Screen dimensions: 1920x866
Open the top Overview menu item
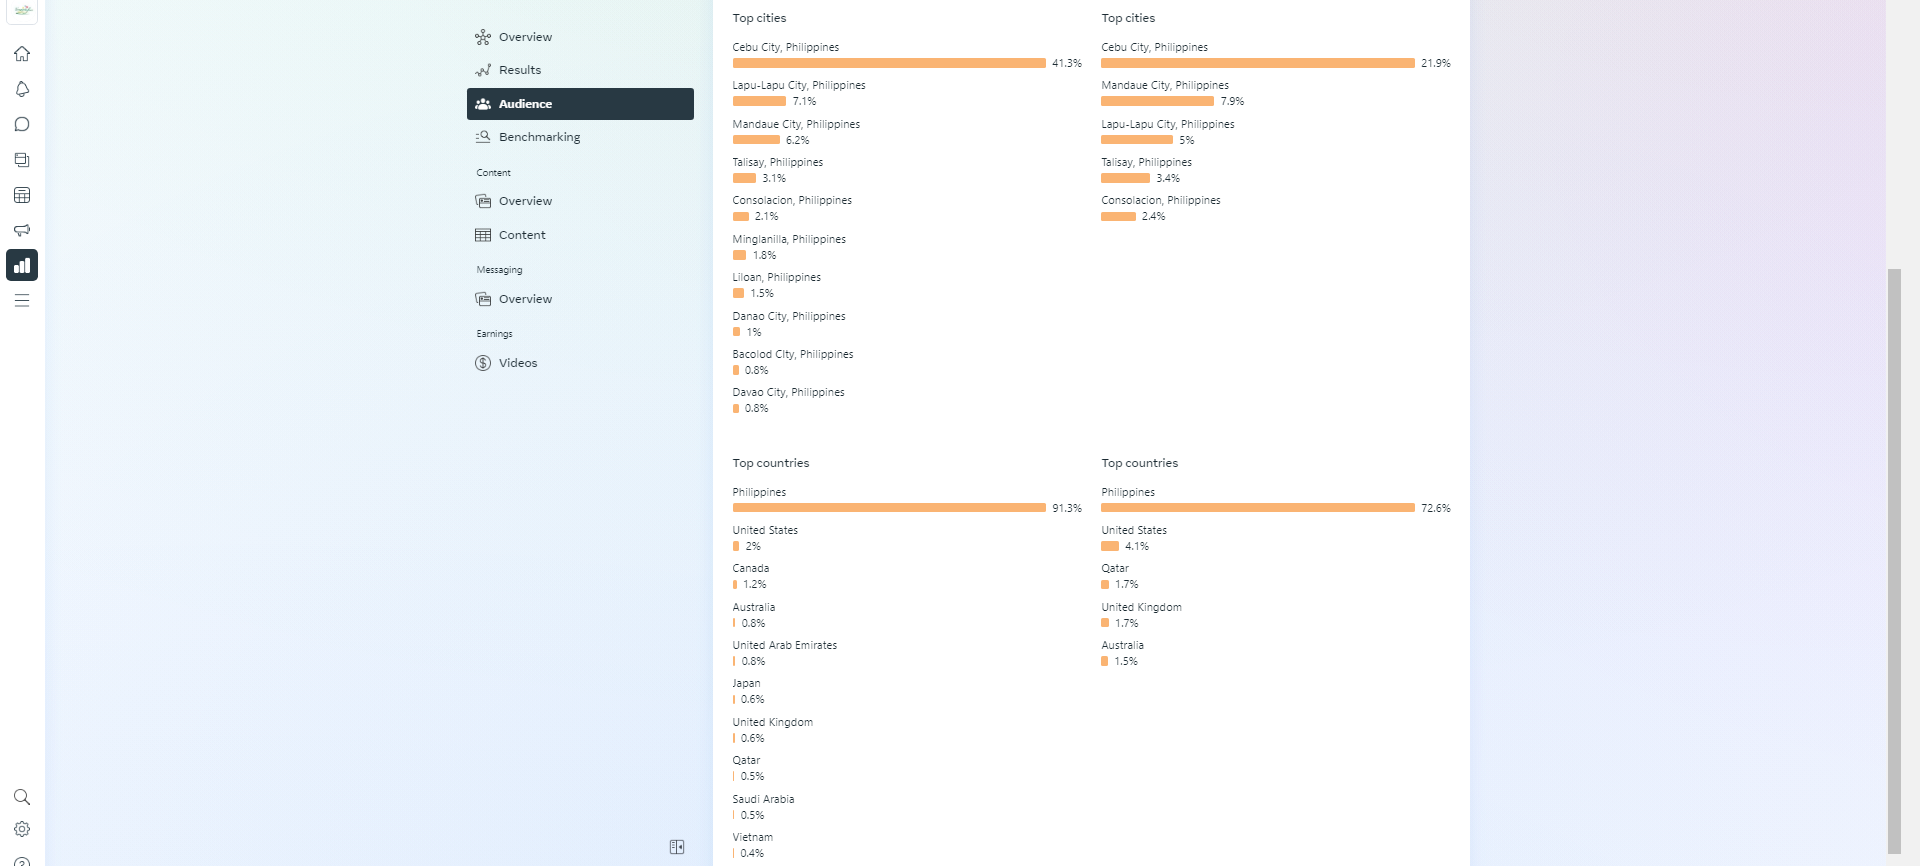click(580, 37)
